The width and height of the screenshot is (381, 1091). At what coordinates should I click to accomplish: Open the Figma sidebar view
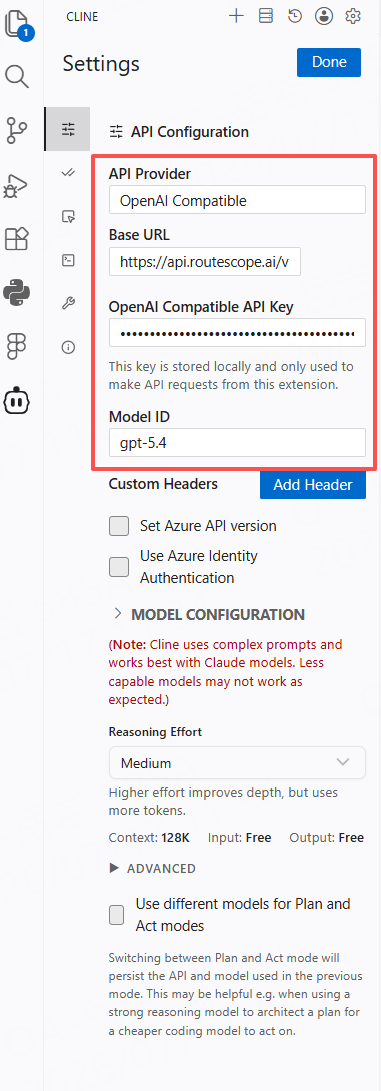[17, 346]
